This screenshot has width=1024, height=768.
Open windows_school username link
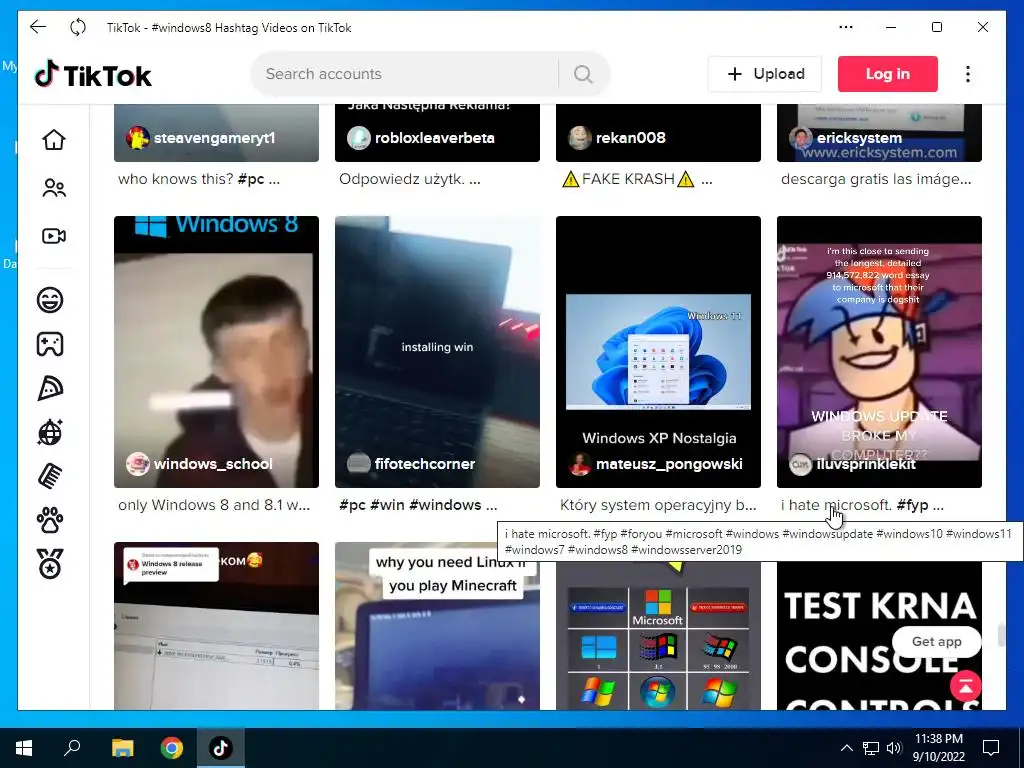(214, 464)
